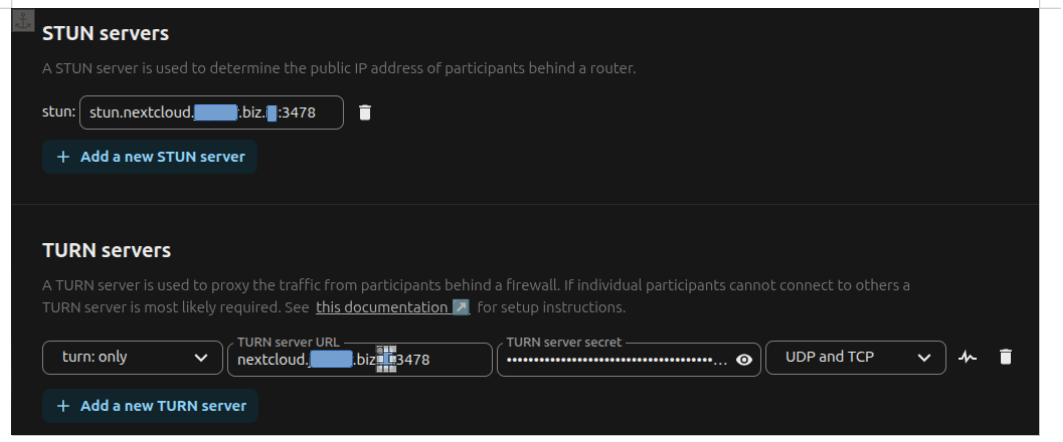Click the plus icon for new STUN server
Image resolution: width=1063 pixels, height=442 pixels.
pos(63,157)
